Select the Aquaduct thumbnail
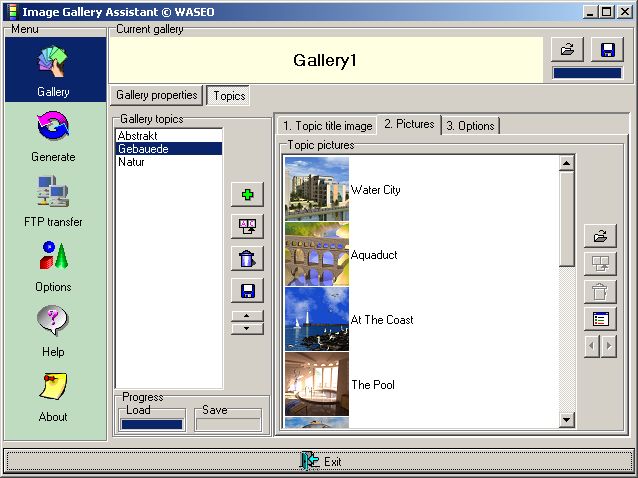638x478 pixels. 317,254
